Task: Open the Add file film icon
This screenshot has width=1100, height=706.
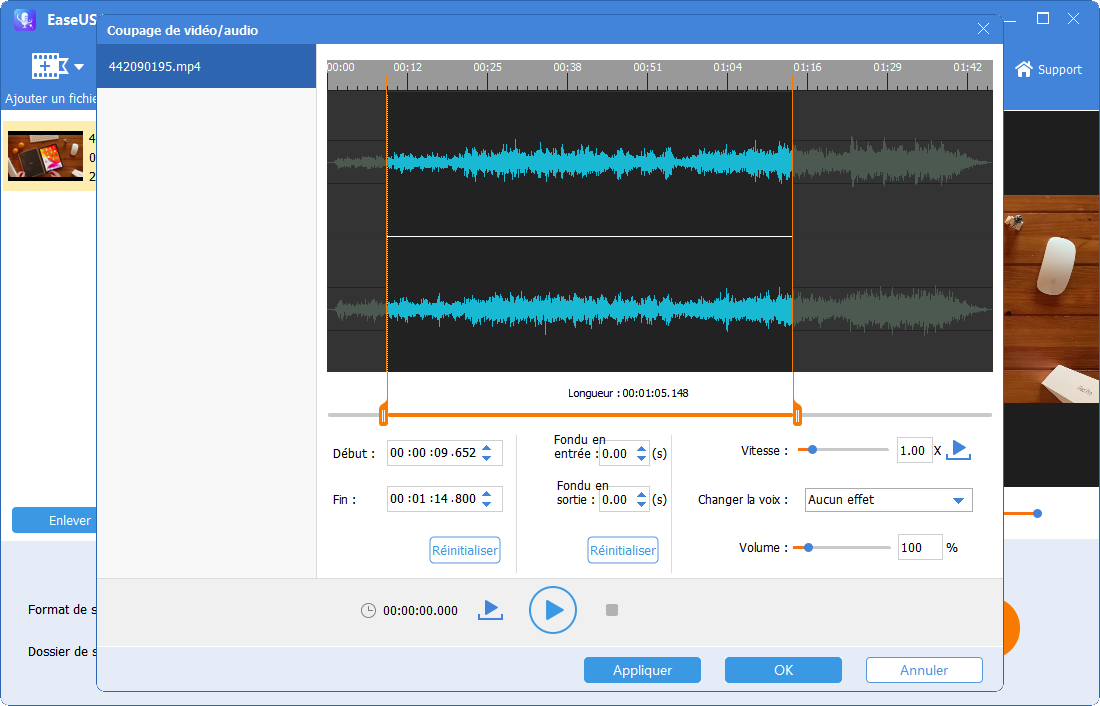Action: click(49, 66)
